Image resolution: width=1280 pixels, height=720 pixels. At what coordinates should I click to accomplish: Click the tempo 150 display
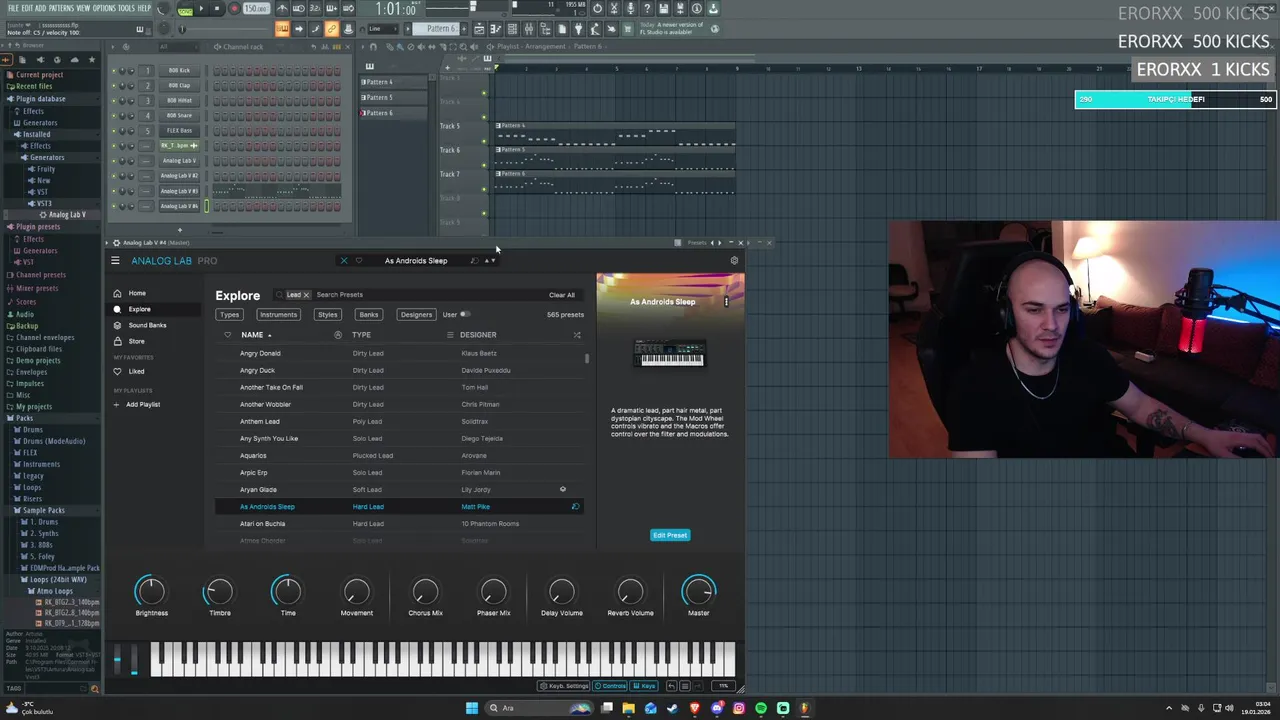click(x=256, y=9)
